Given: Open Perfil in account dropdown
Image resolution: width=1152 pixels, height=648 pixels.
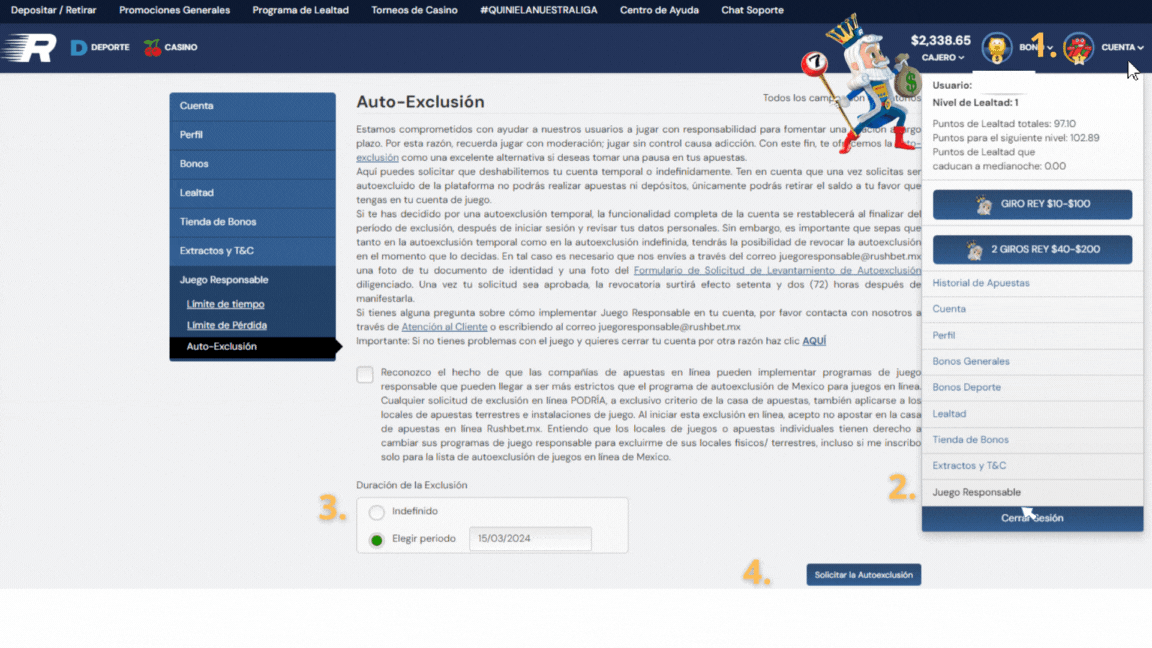Looking at the screenshot, I should pyautogui.click(x=1032, y=336).
